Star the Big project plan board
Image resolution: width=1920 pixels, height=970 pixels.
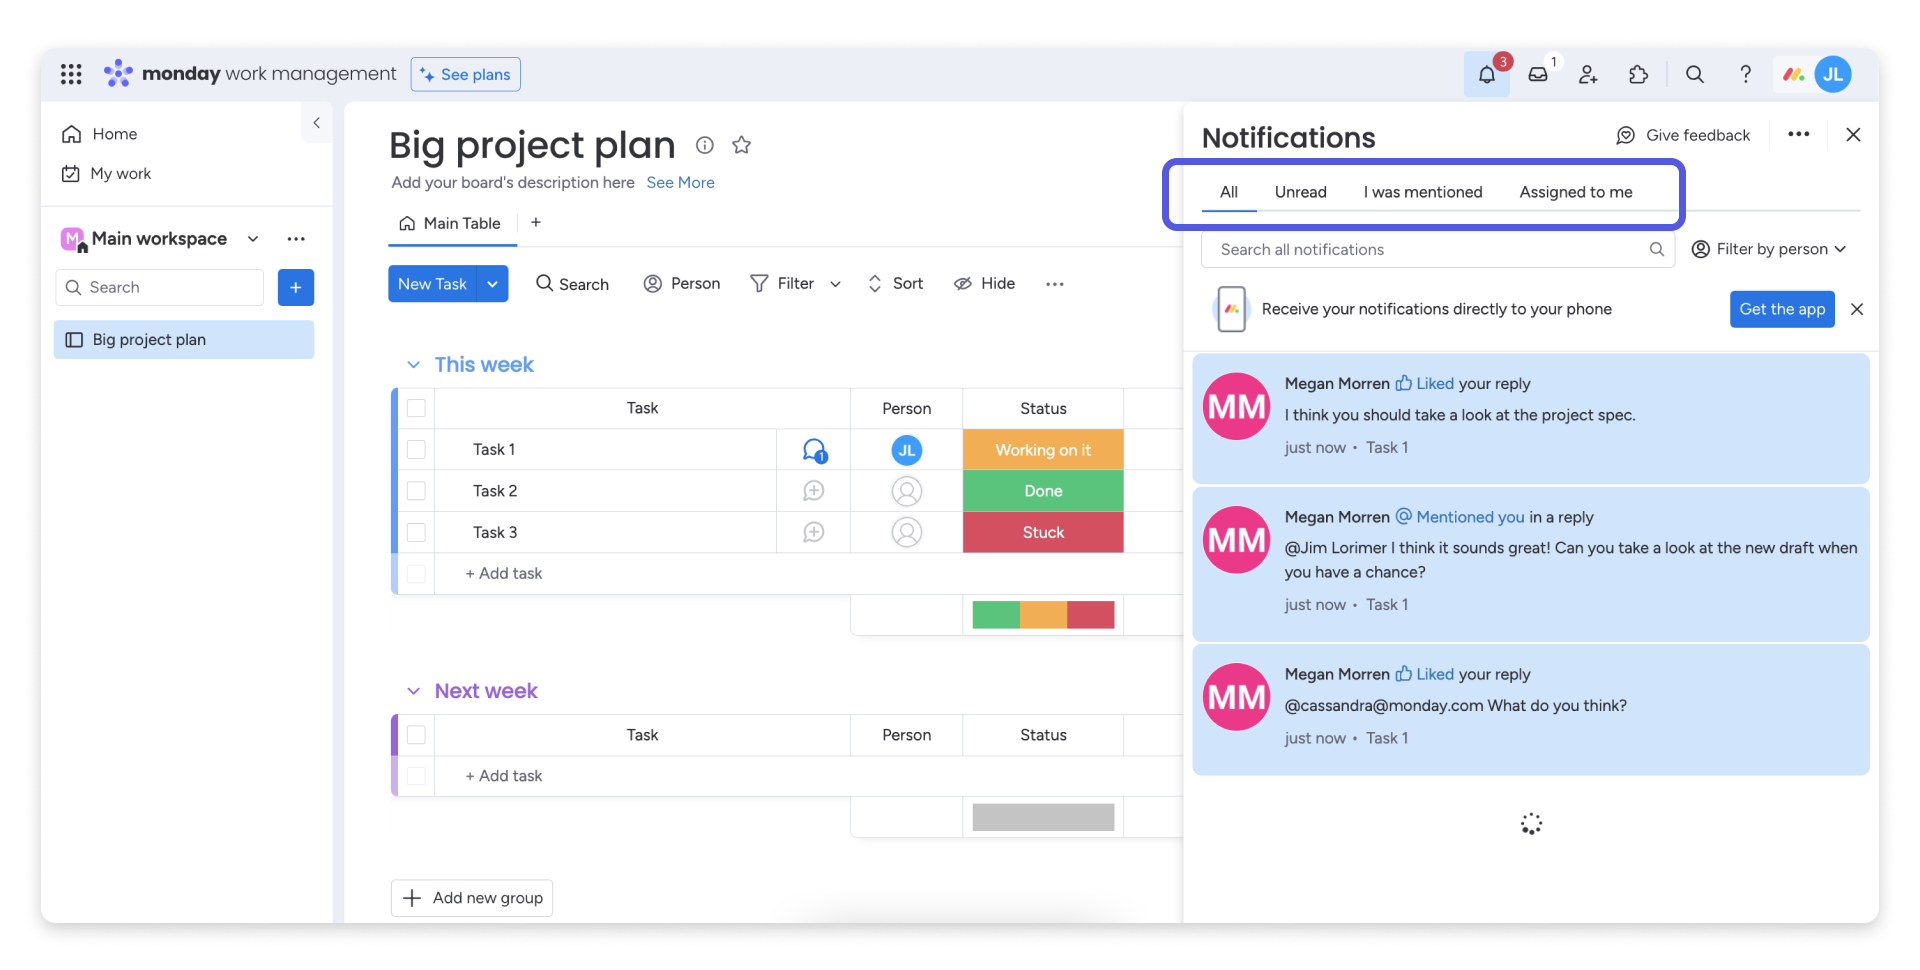741,145
